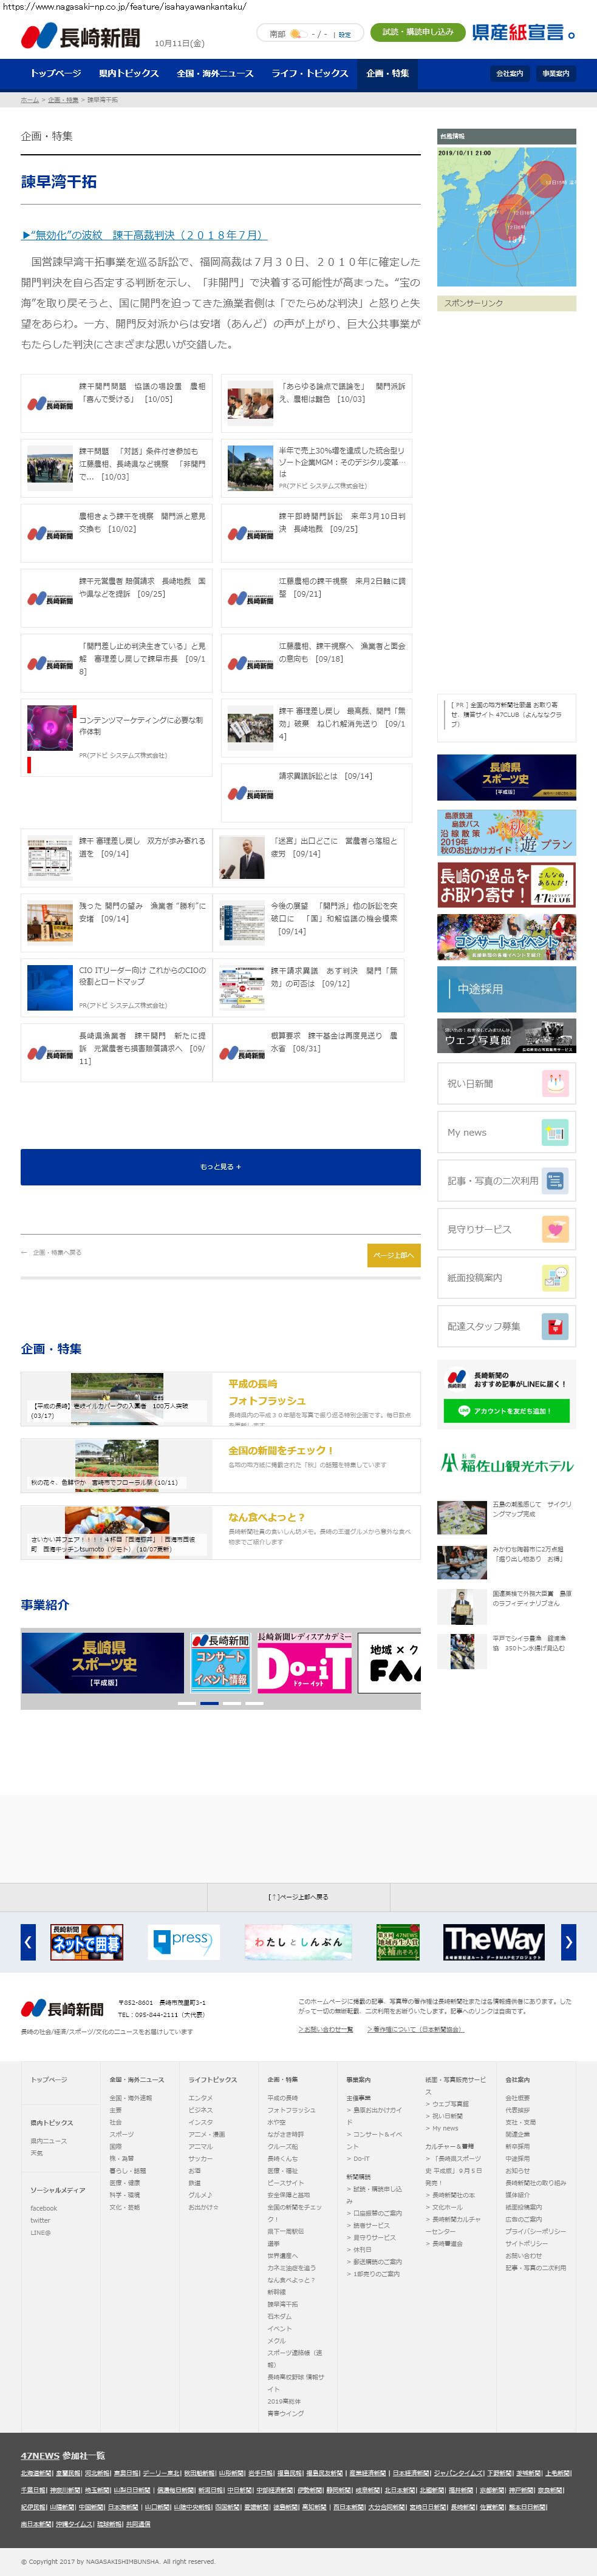Open トップページ in the navigation bar
597x2576 pixels.
click(56, 74)
